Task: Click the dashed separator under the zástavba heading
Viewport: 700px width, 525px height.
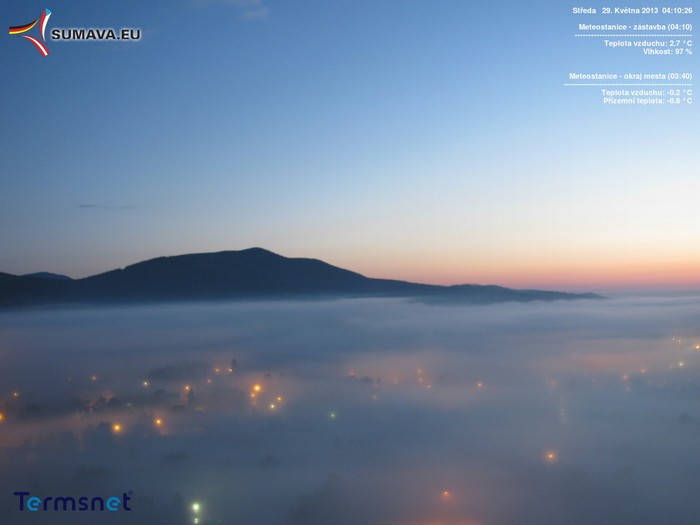Action: pos(633,35)
